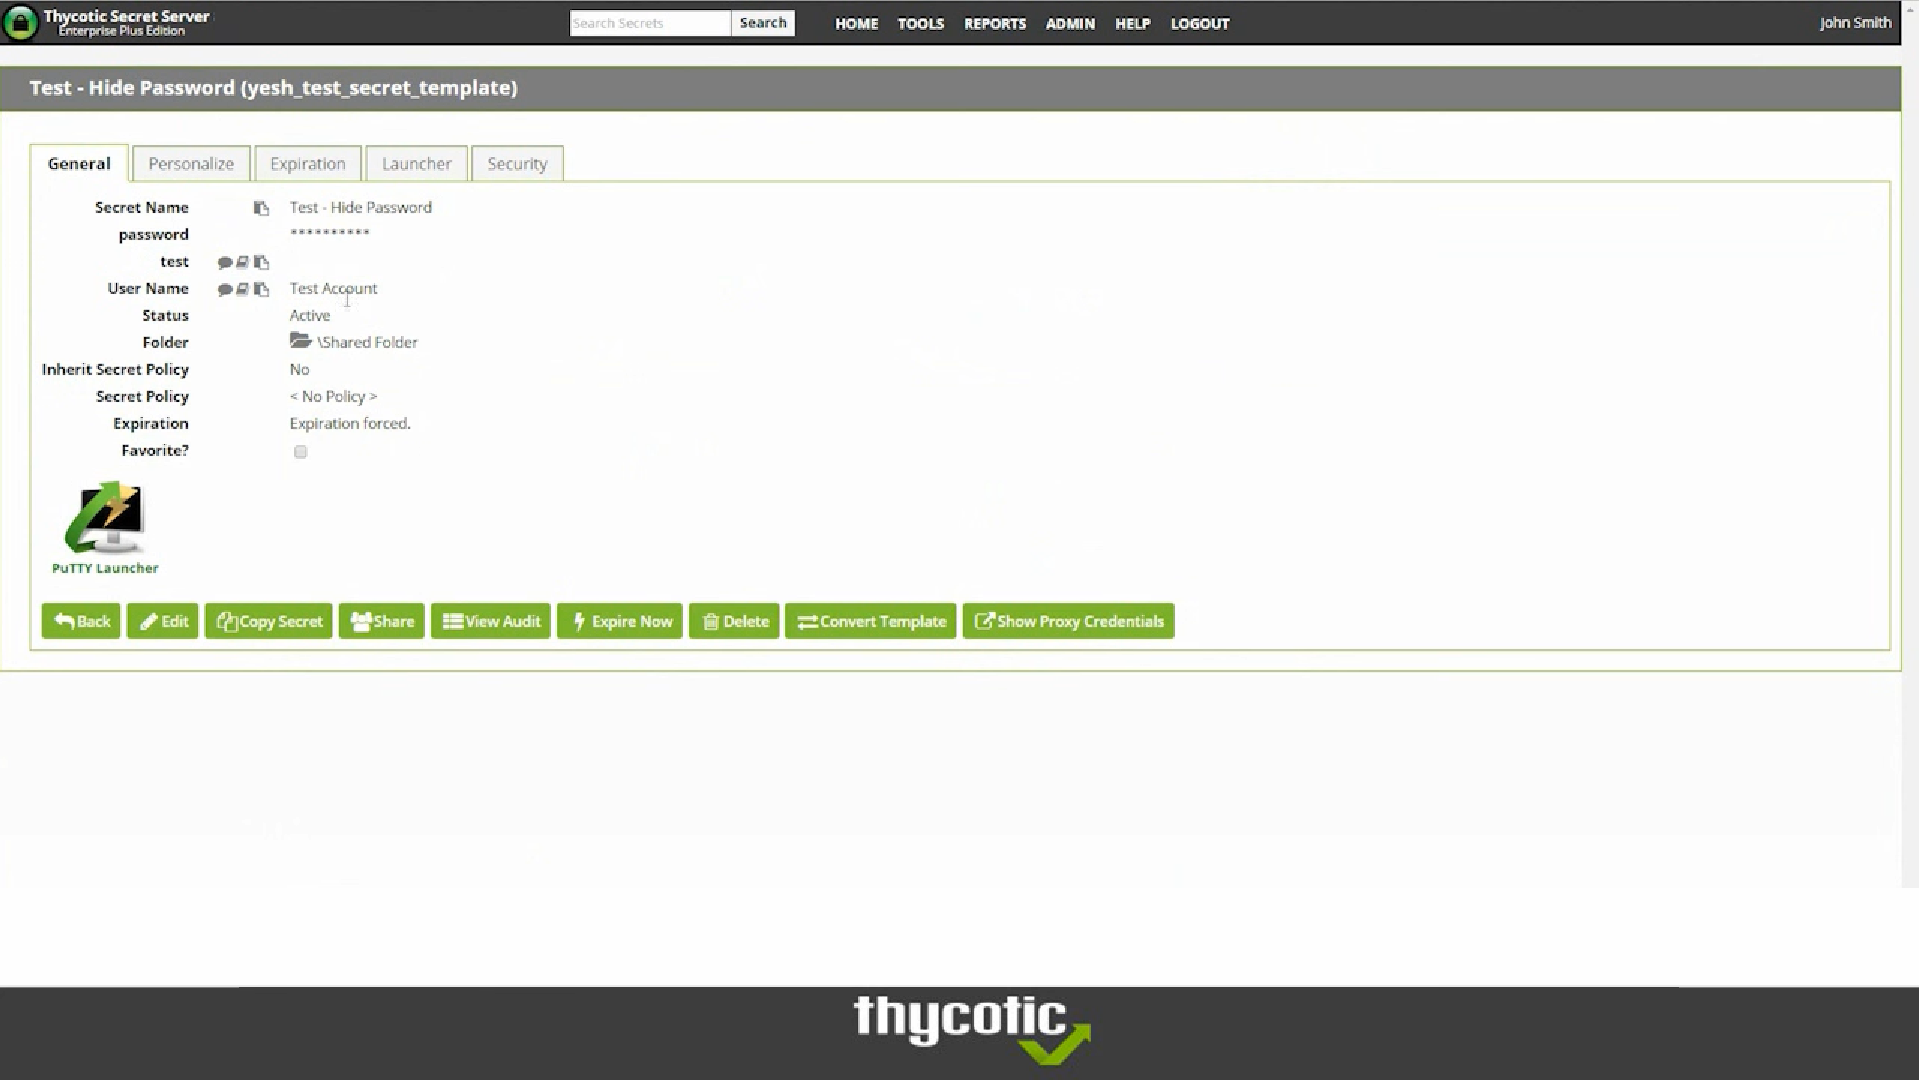Viewport: 1919px width, 1080px height.
Task: Copy the test field value
Action: (262, 261)
